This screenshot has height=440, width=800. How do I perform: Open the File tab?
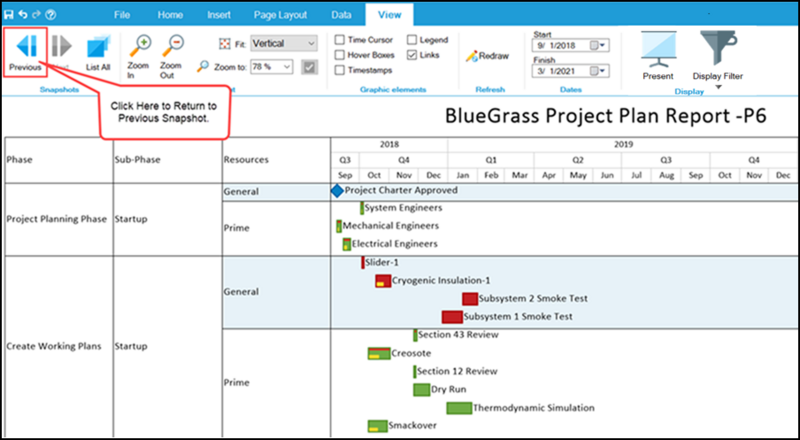[x=122, y=15]
